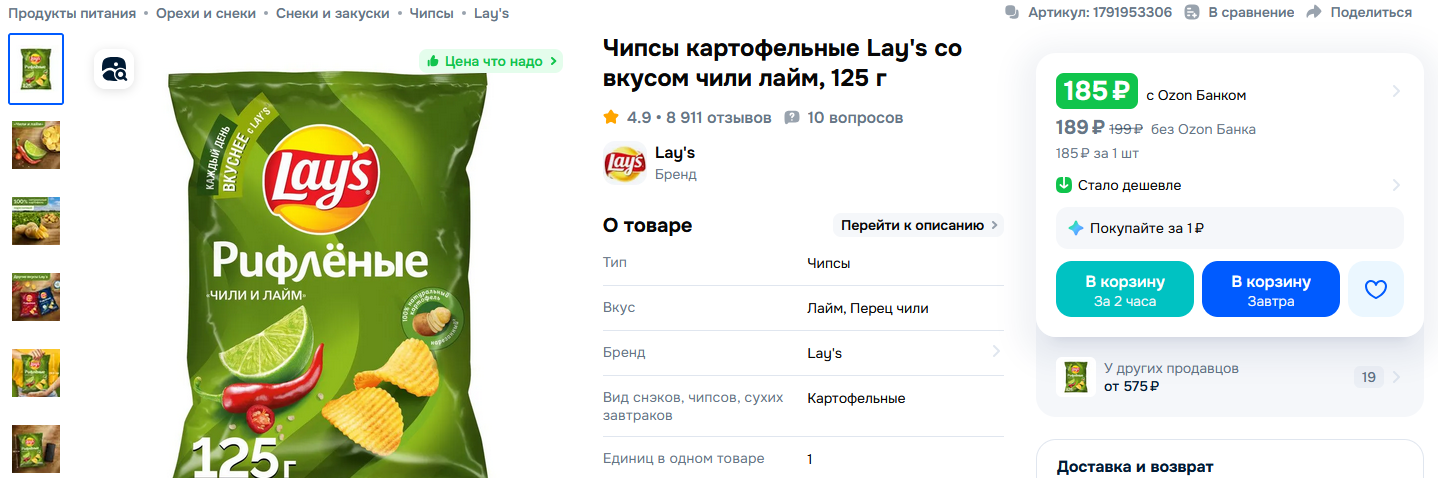The image size is (1438, 478).
Task: Click the questions speech bubble icon
Action: click(792, 118)
